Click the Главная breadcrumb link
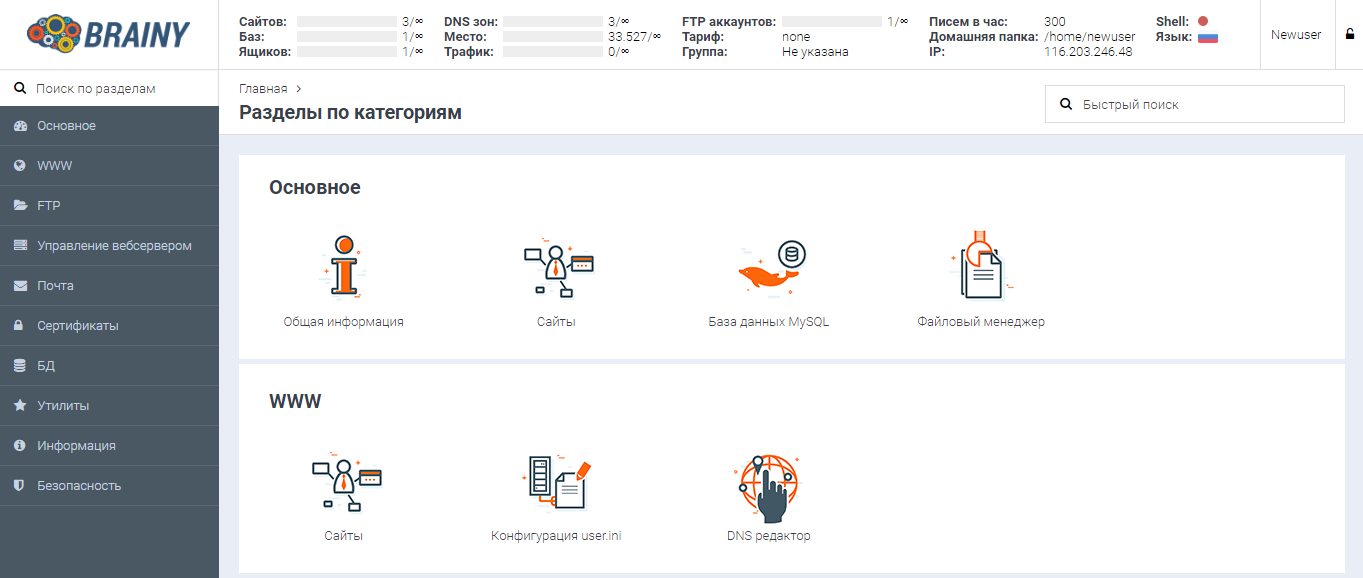 (x=263, y=89)
